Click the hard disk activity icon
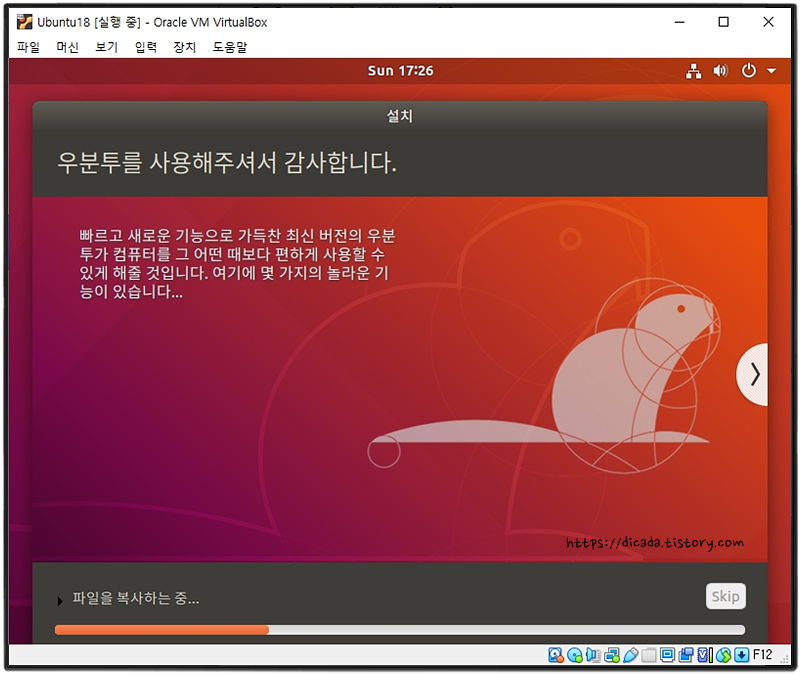Screen dimensions: 802x675 [555, 655]
